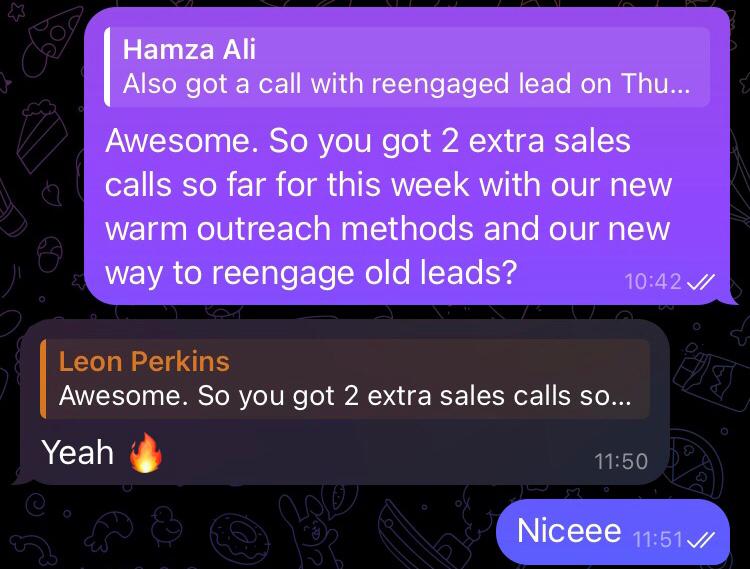The image size is (750, 569).
Task: Tap the word 'Niceee' in the last message
Action: (x=569, y=531)
